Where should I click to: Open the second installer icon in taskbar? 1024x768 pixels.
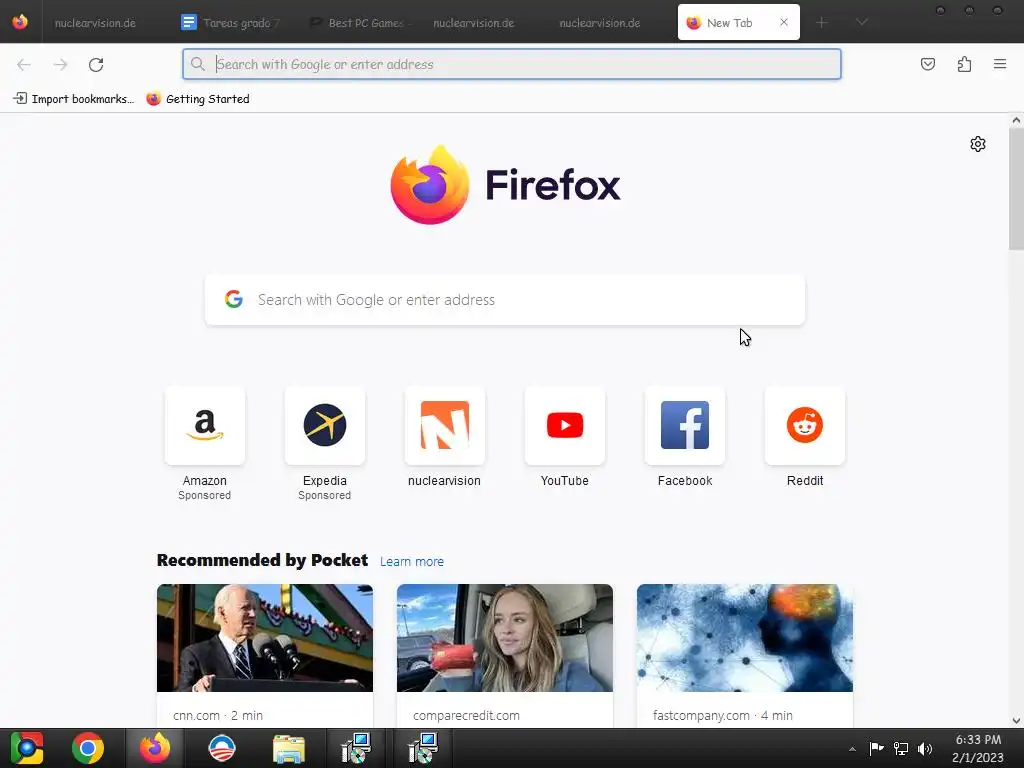tap(423, 748)
